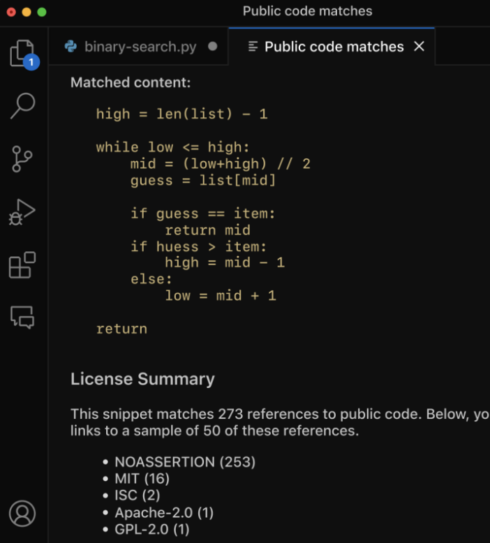Switch to the binary-search.py tab
This screenshot has height=543, width=490.
pyautogui.click(x=139, y=46)
